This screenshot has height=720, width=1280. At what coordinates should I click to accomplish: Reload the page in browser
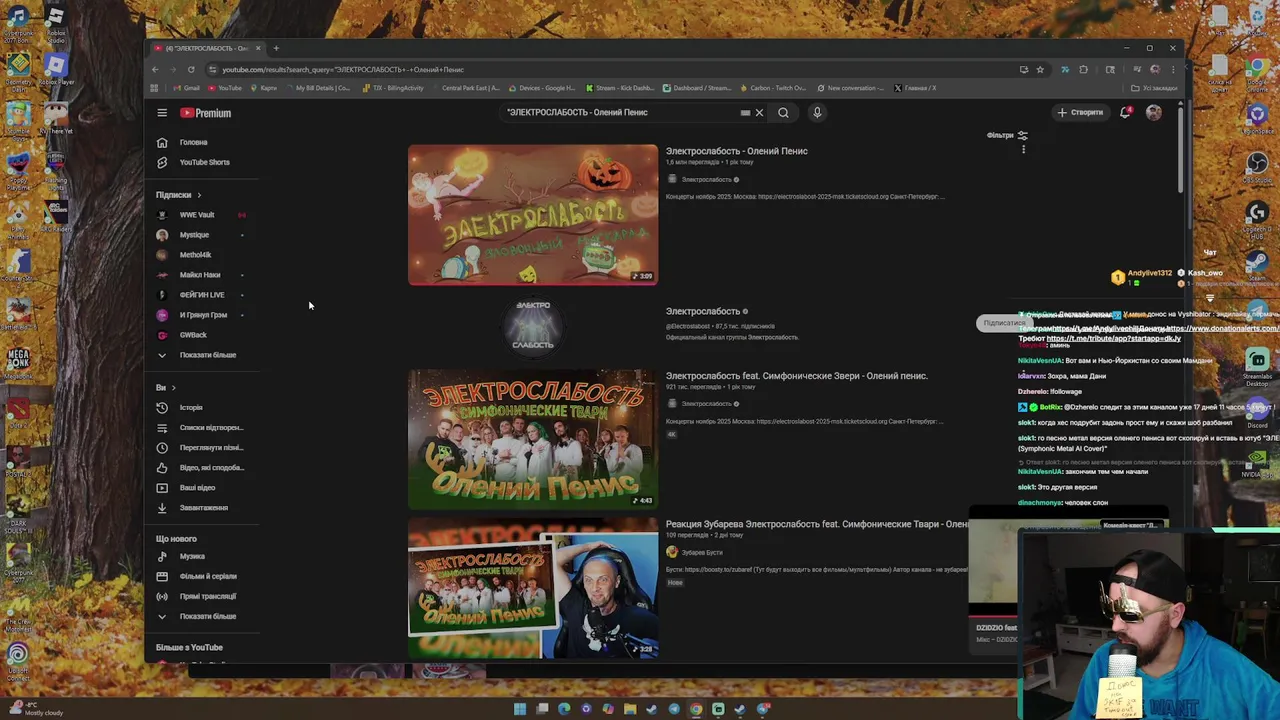tap(191, 70)
